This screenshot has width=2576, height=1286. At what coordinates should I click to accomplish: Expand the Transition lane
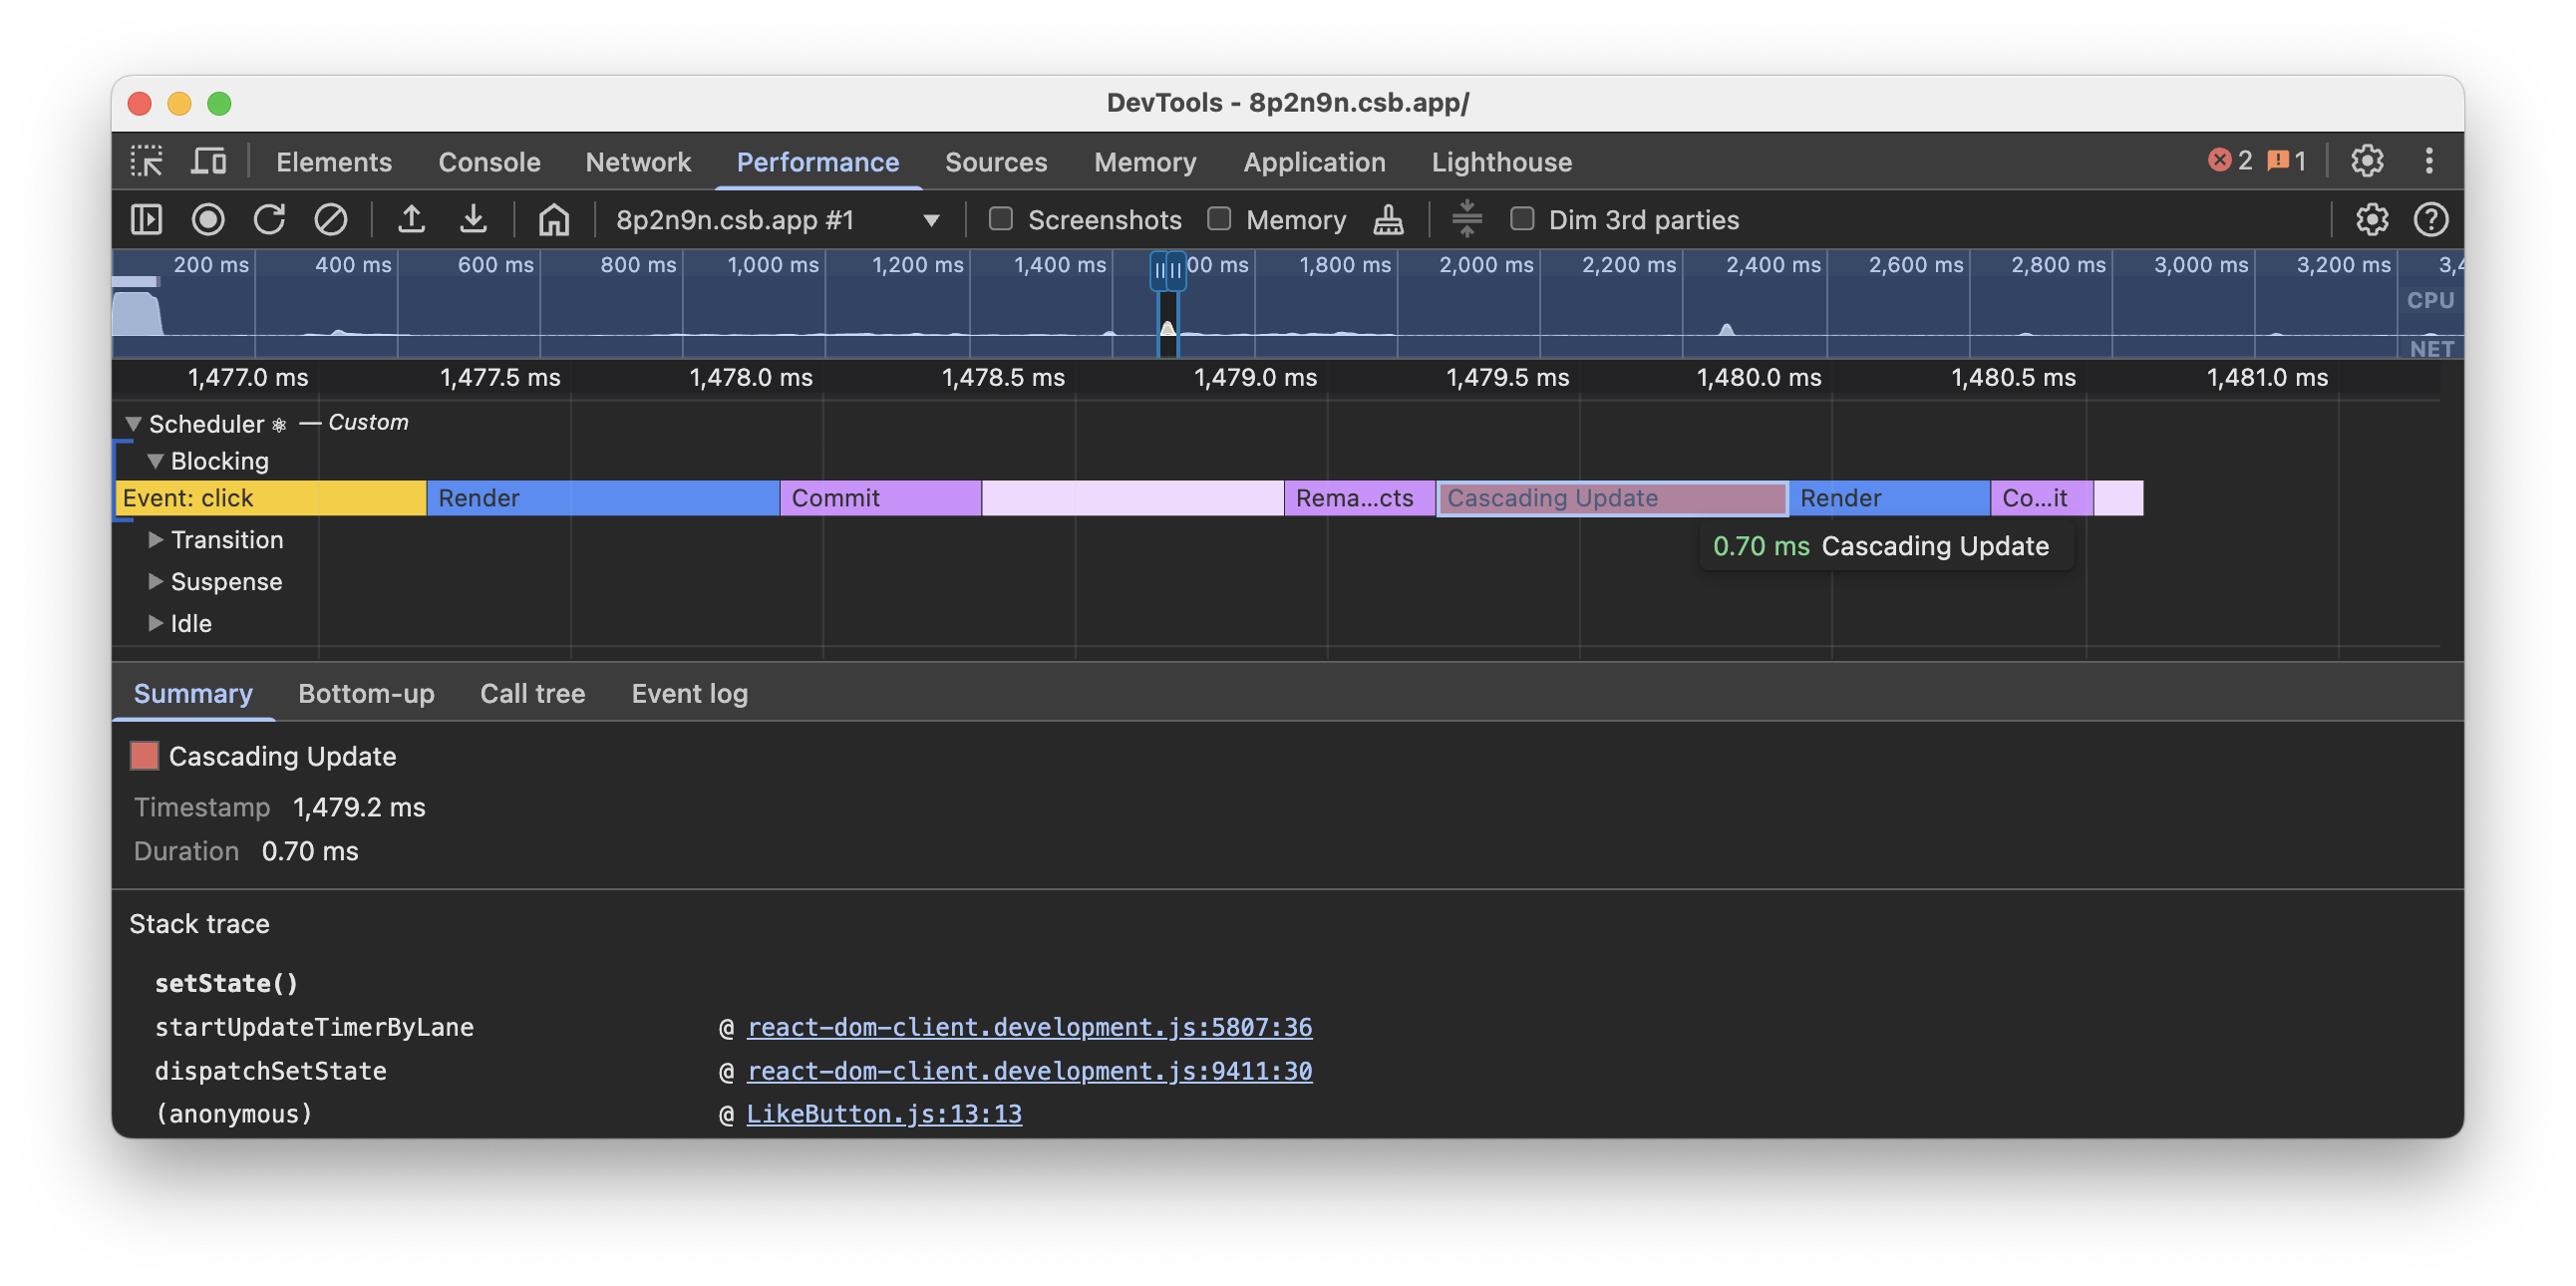pyautogui.click(x=156, y=540)
